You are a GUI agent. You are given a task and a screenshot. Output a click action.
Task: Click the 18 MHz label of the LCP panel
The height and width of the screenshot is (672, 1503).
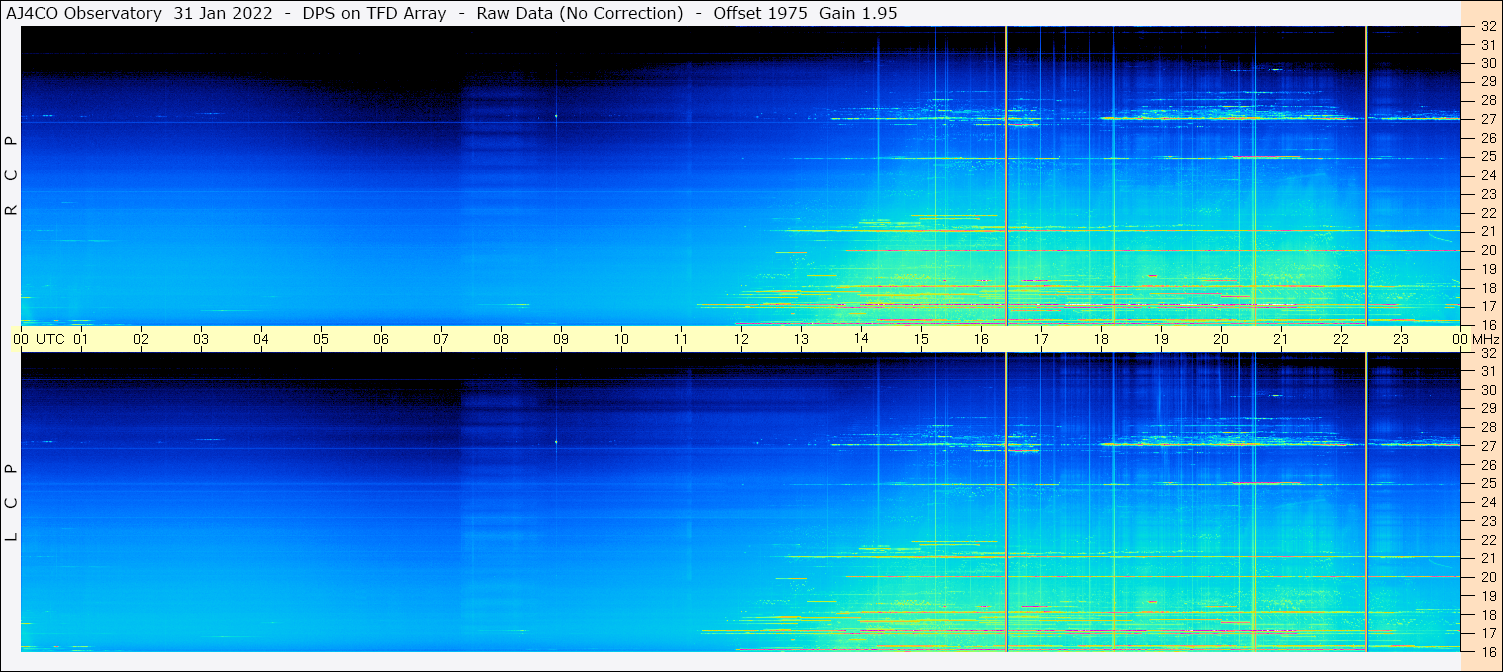click(x=1487, y=614)
